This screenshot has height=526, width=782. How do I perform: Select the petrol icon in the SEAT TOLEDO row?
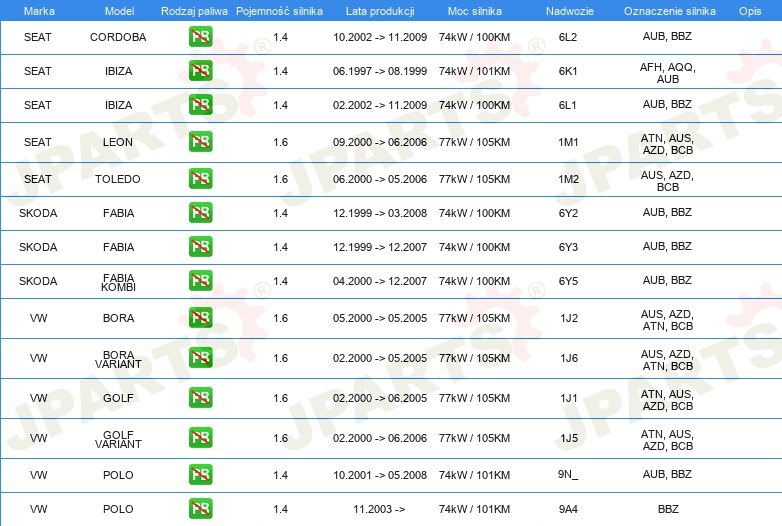coord(200,178)
